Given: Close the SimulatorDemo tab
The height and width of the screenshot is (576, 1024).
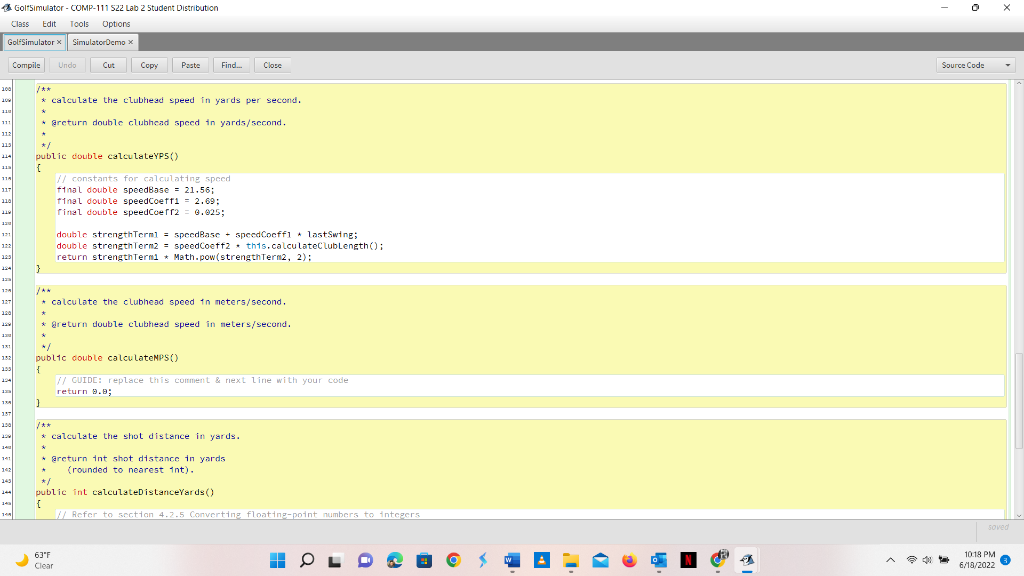Looking at the screenshot, I should [131, 42].
